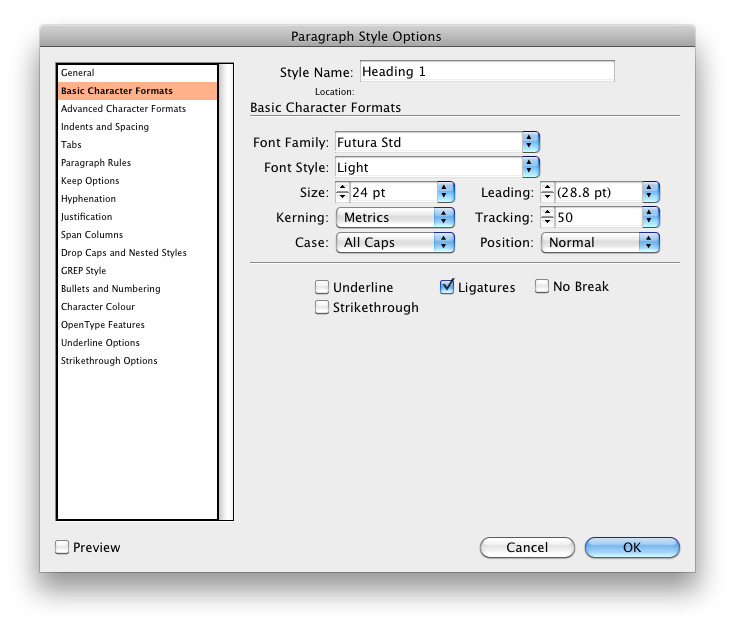Enable the Underline checkbox
Image resolution: width=735 pixels, height=627 pixels.
[322, 287]
